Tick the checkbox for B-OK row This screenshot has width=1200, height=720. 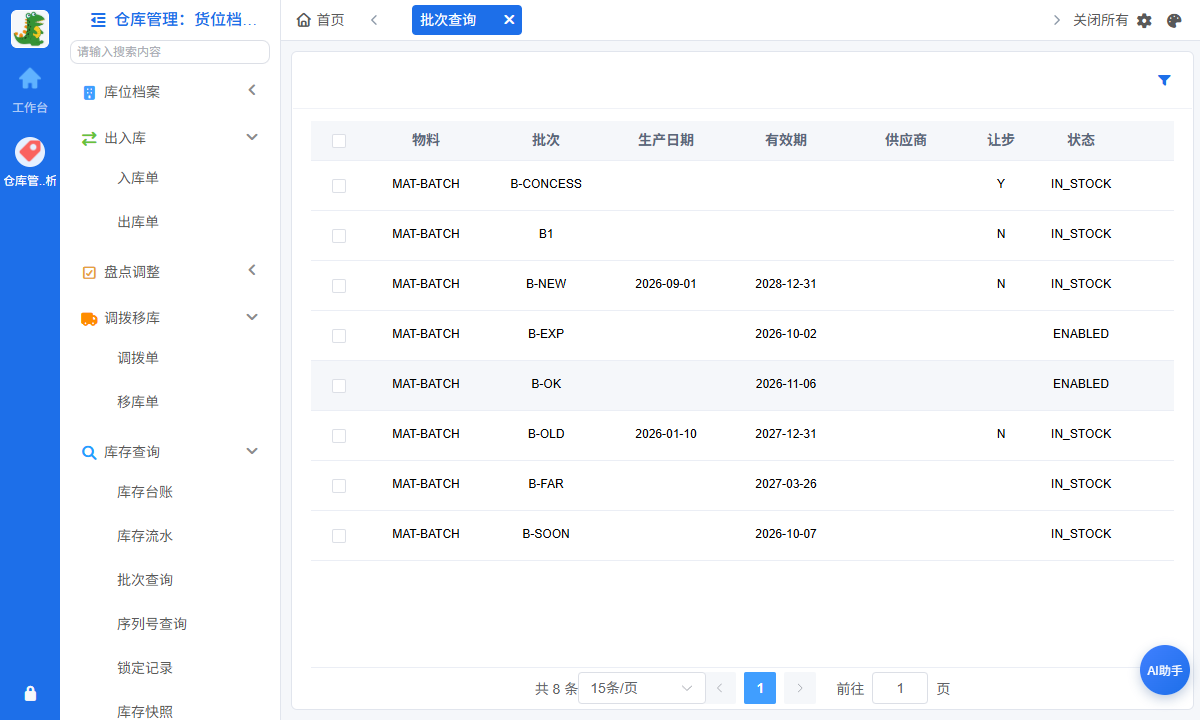click(339, 386)
